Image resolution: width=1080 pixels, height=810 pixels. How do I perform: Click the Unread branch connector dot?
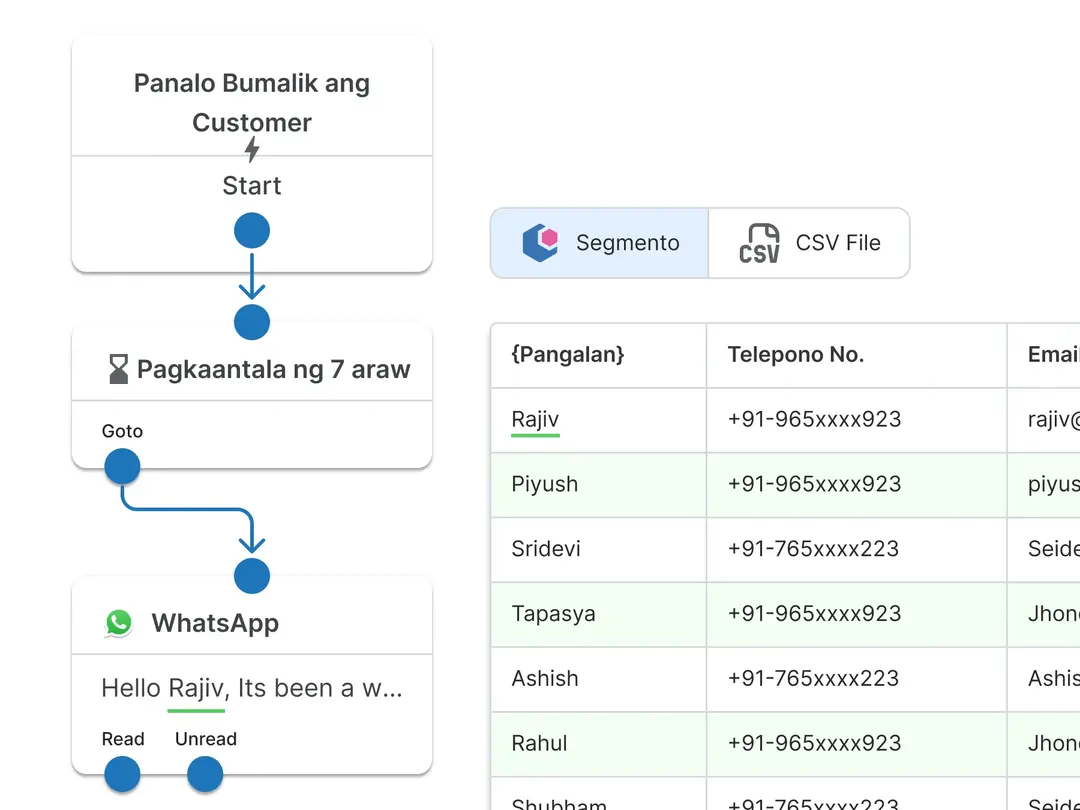coord(205,774)
